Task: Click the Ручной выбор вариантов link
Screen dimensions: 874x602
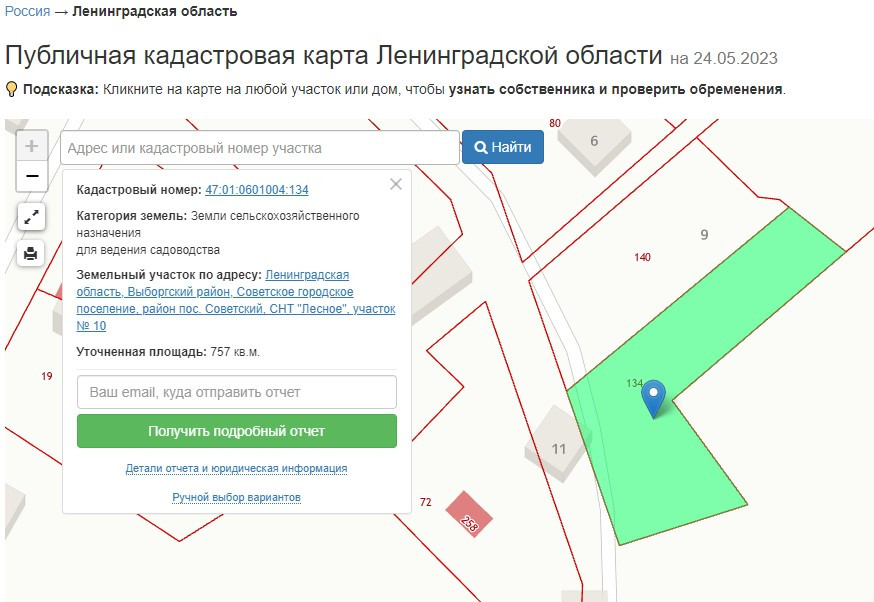Action: click(236, 497)
